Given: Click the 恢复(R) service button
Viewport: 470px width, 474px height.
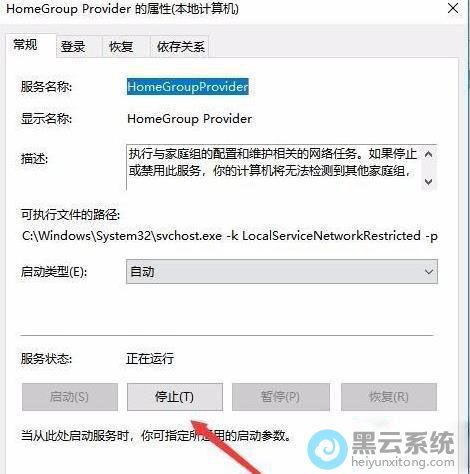Looking at the screenshot, I should 389,397.
